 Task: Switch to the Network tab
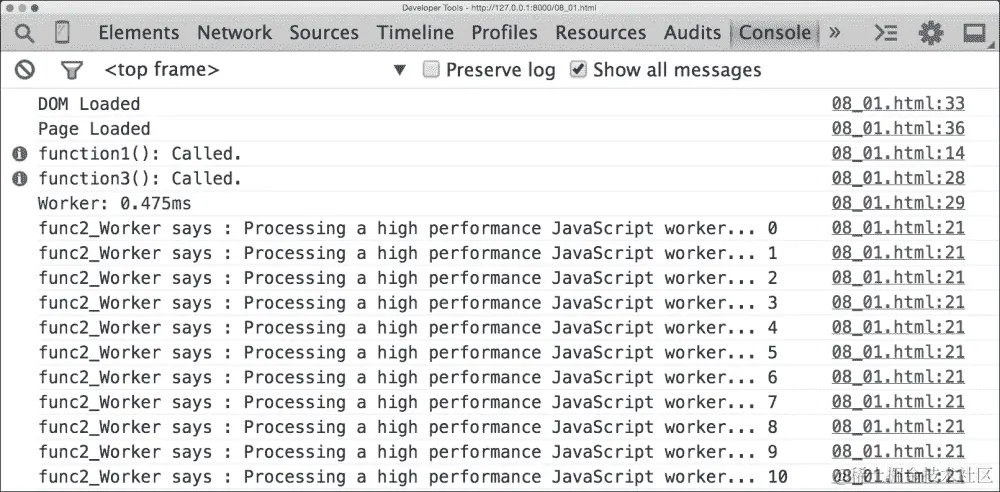pyautogui.click(x=234, y=33)
